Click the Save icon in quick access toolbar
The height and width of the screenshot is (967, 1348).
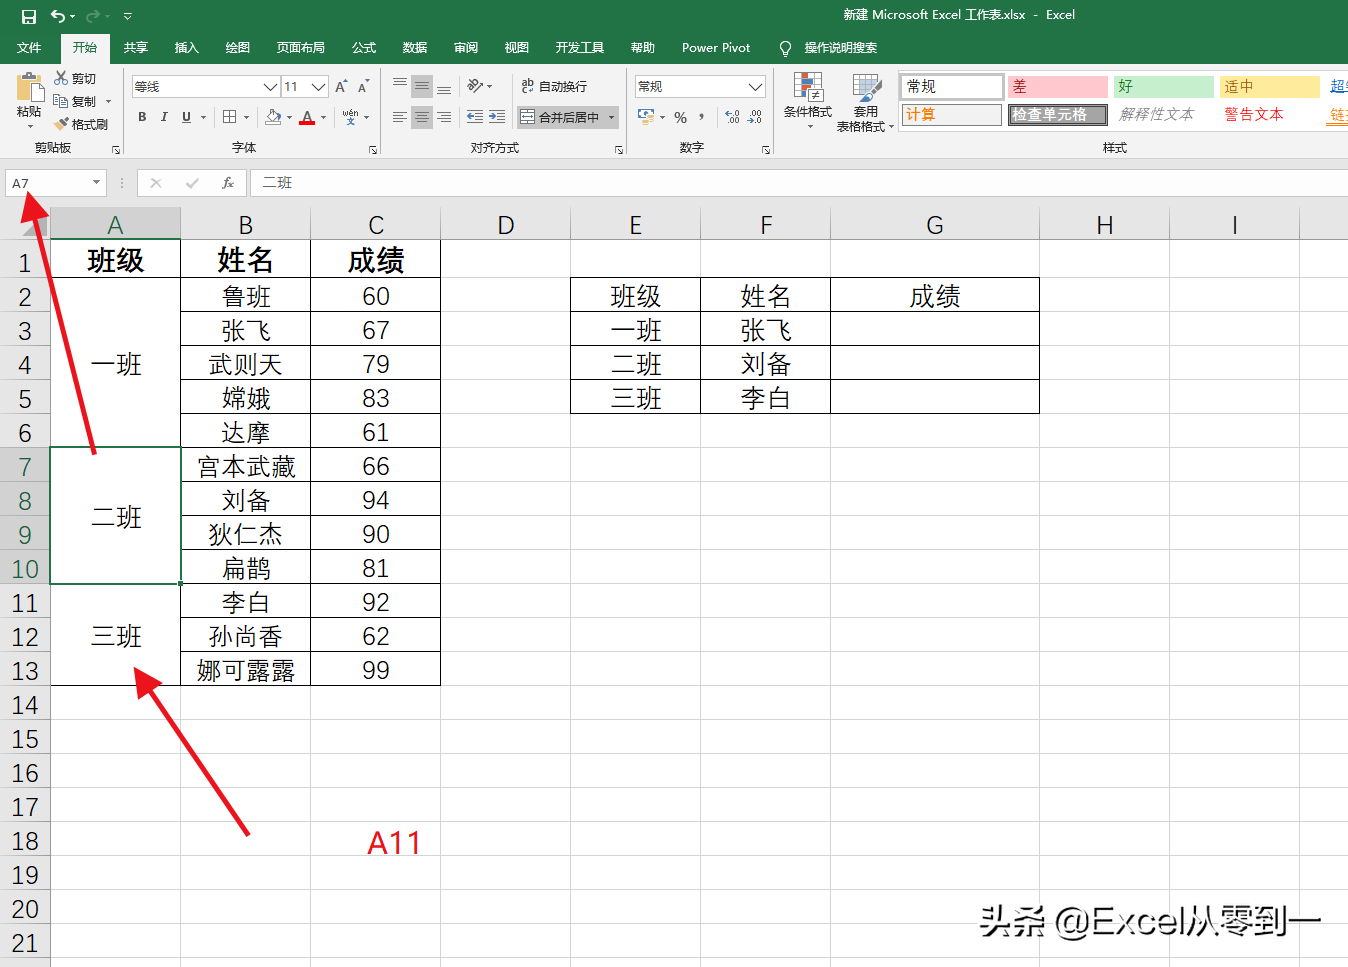[x=28, y=16]
